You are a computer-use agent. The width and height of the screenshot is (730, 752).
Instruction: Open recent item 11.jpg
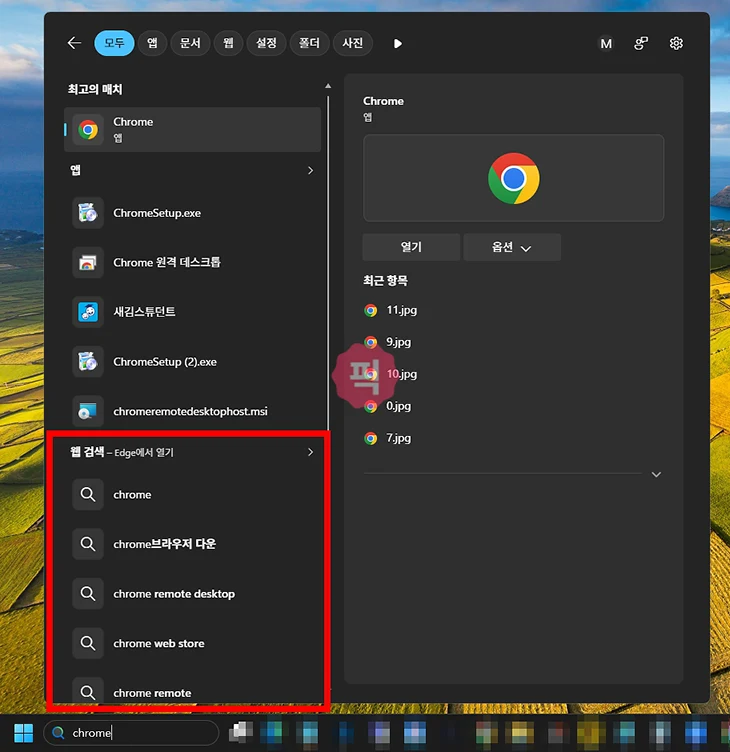tap(390, 310)
